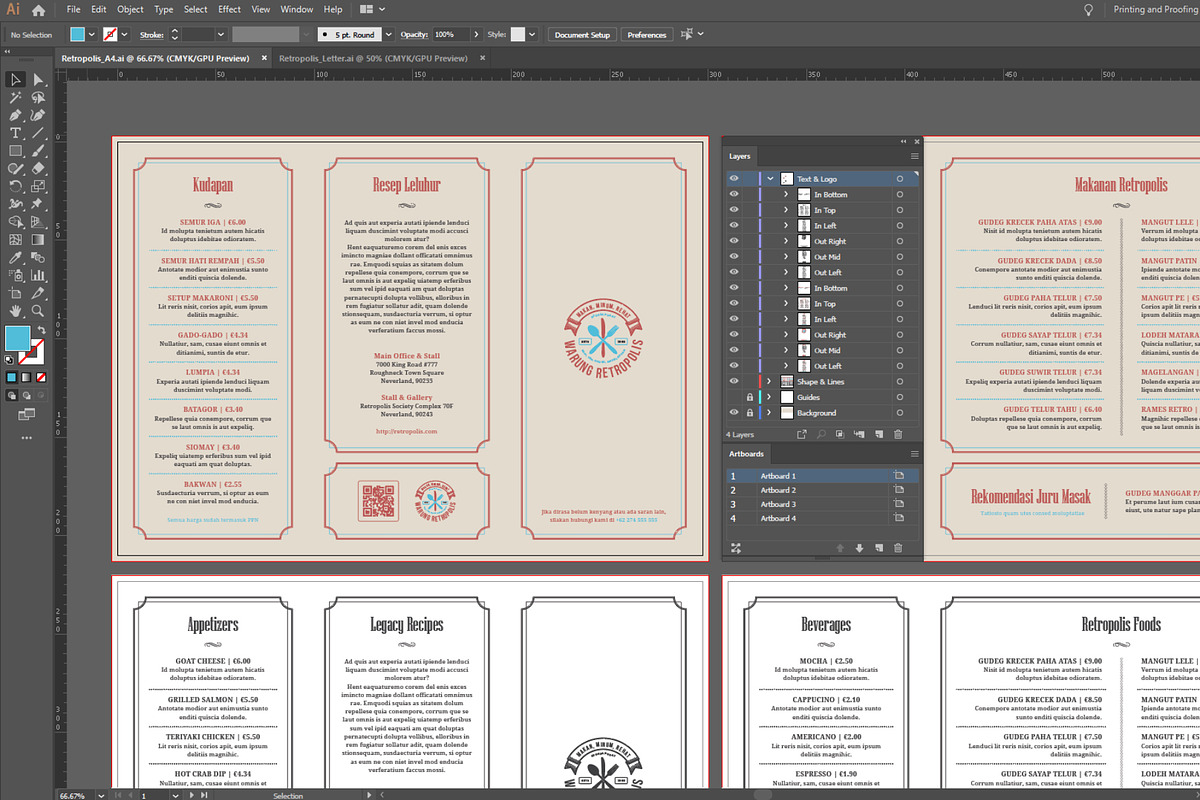The height and width of the screenshot is (800, 1200).
Task: Click Home icon in the top bar
Action: pos(38,10)
